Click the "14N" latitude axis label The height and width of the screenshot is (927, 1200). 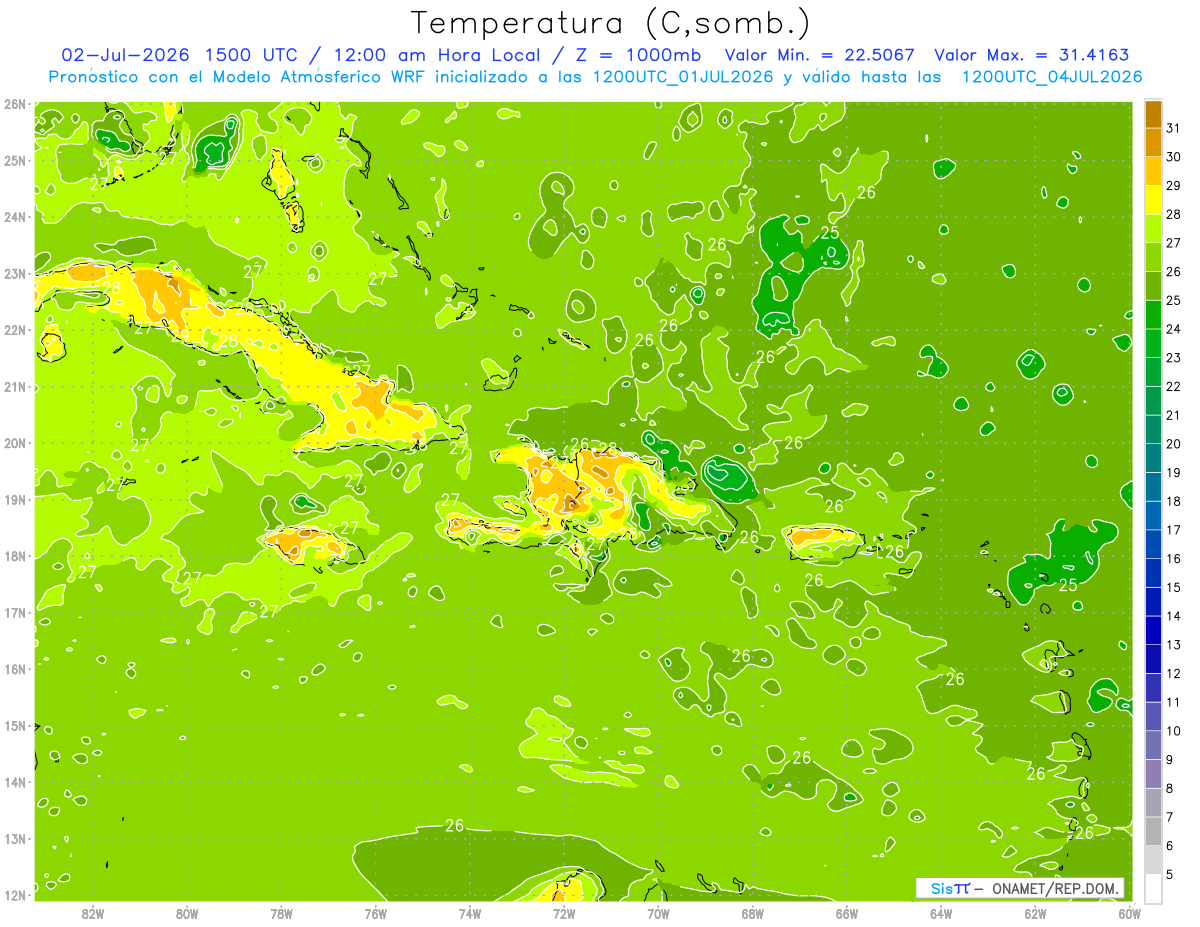15,782
